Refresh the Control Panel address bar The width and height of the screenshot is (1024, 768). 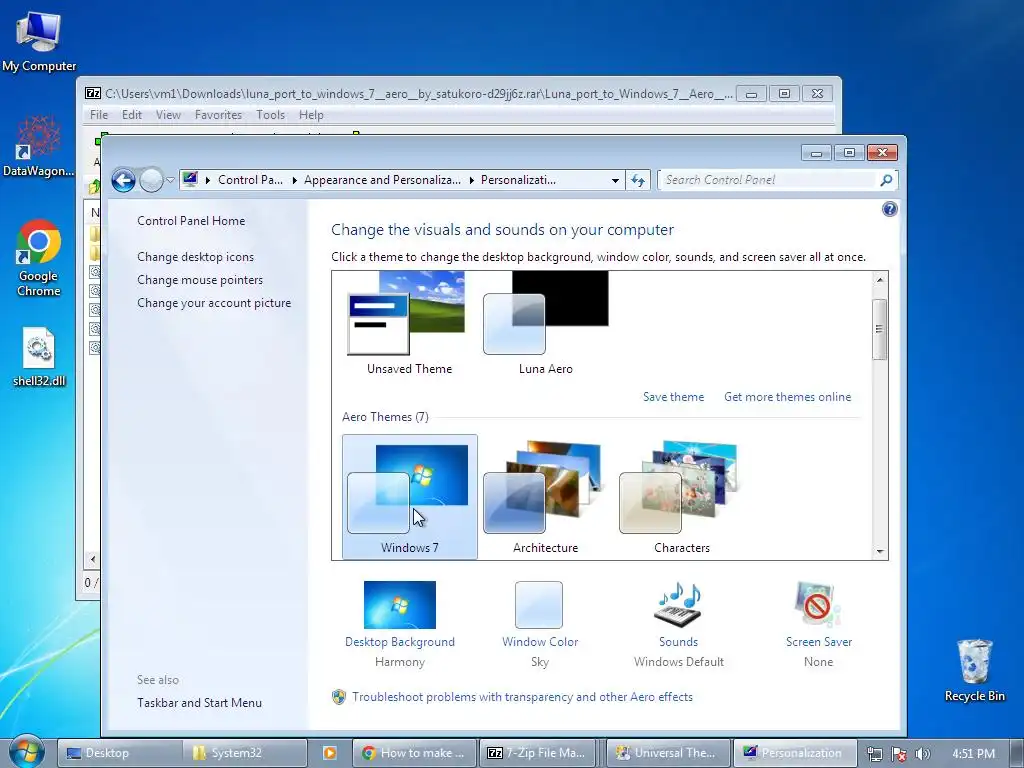click(x=638, y=180)
